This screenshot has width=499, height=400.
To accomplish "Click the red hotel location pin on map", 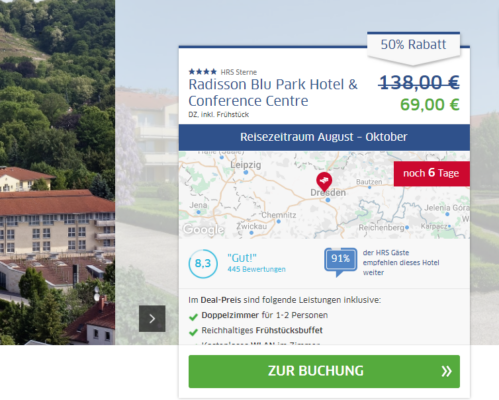I will pyautogui.click(x=324, y=181).
